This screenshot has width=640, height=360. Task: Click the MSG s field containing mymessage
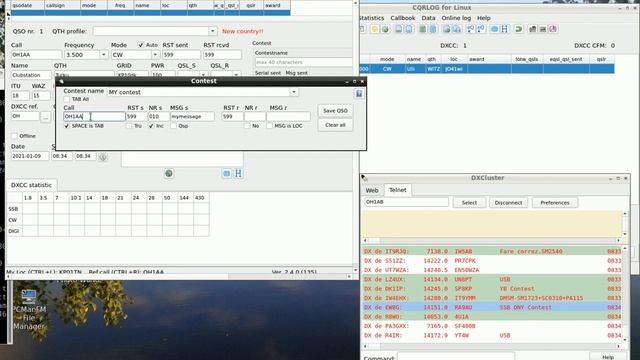pyautogui.click(x=192, y=116)
